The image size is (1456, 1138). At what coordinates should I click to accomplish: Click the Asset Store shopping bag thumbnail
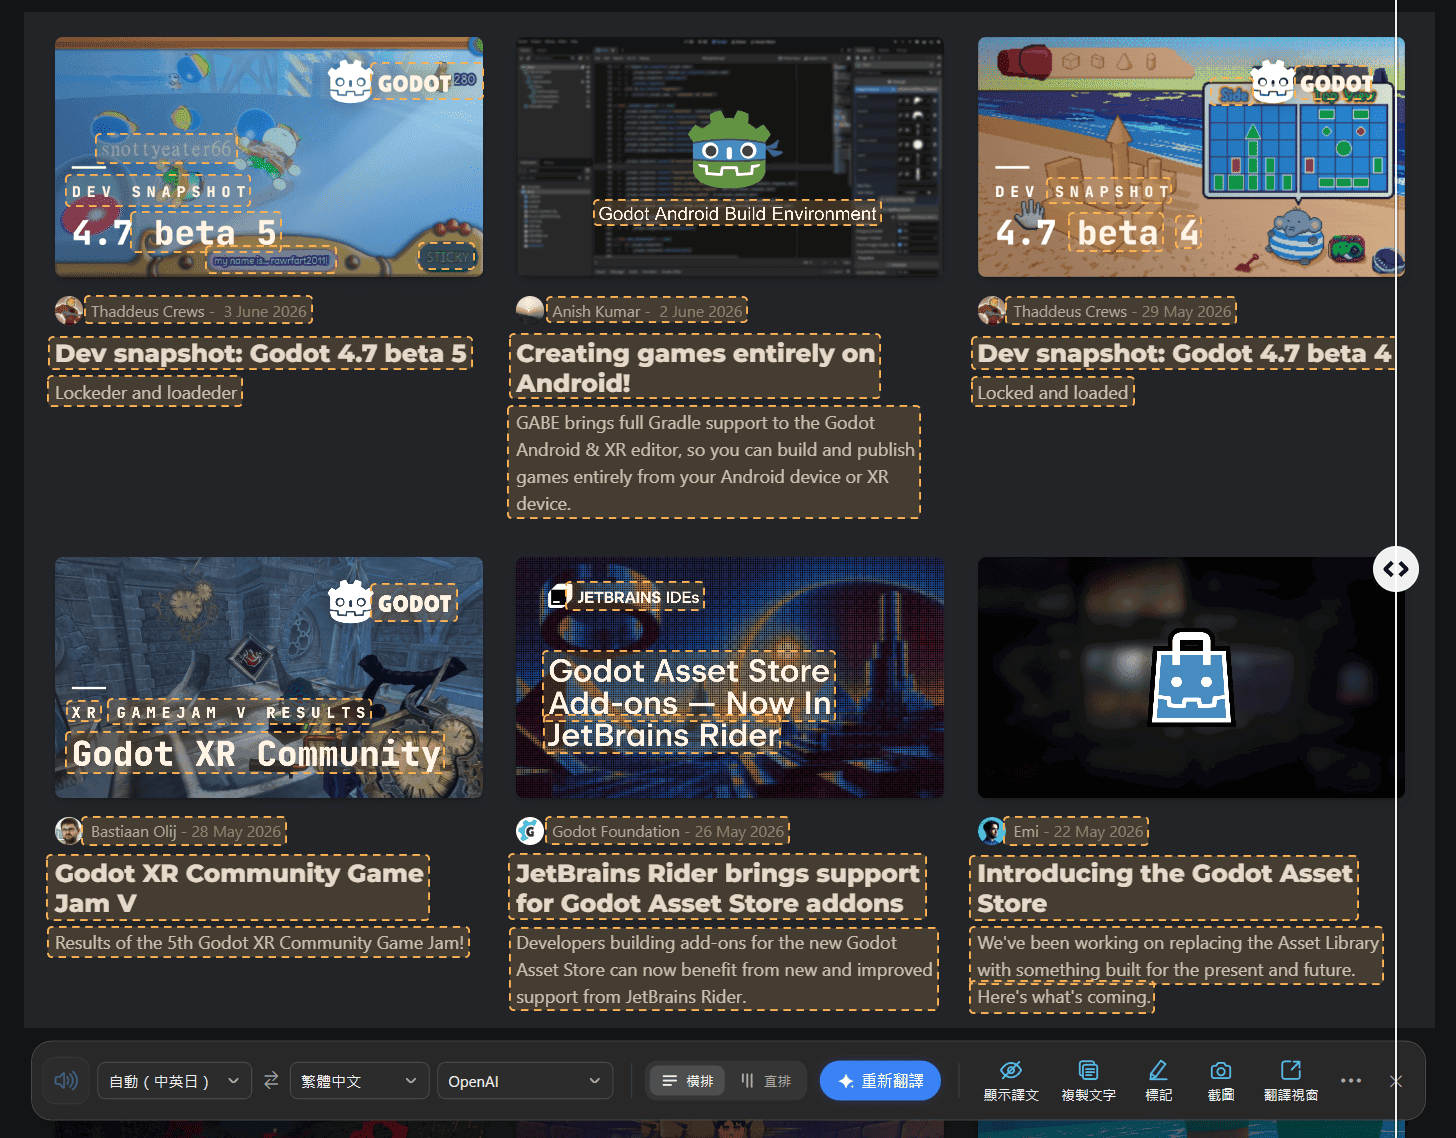pos(1191,677)
